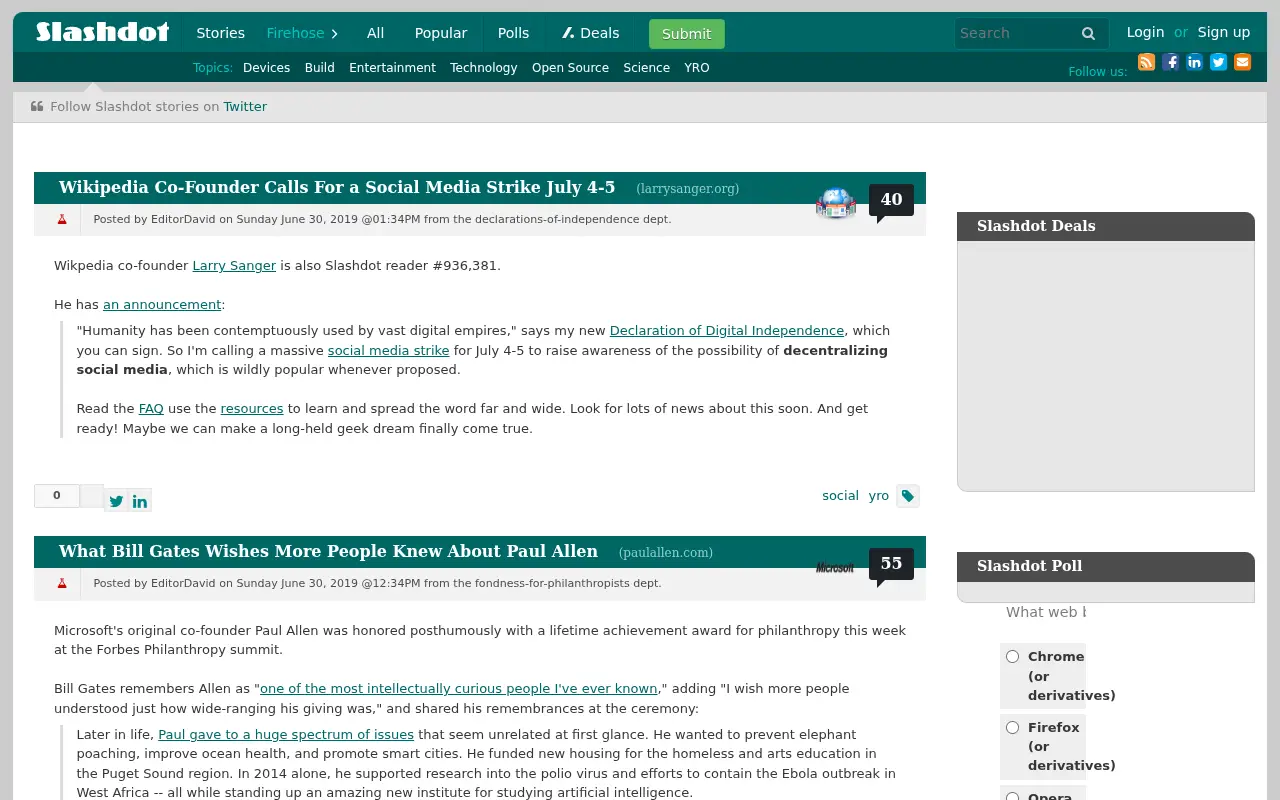
Task: Open 'most intellectually curious people' link
Action: click(x=459, y=688)
